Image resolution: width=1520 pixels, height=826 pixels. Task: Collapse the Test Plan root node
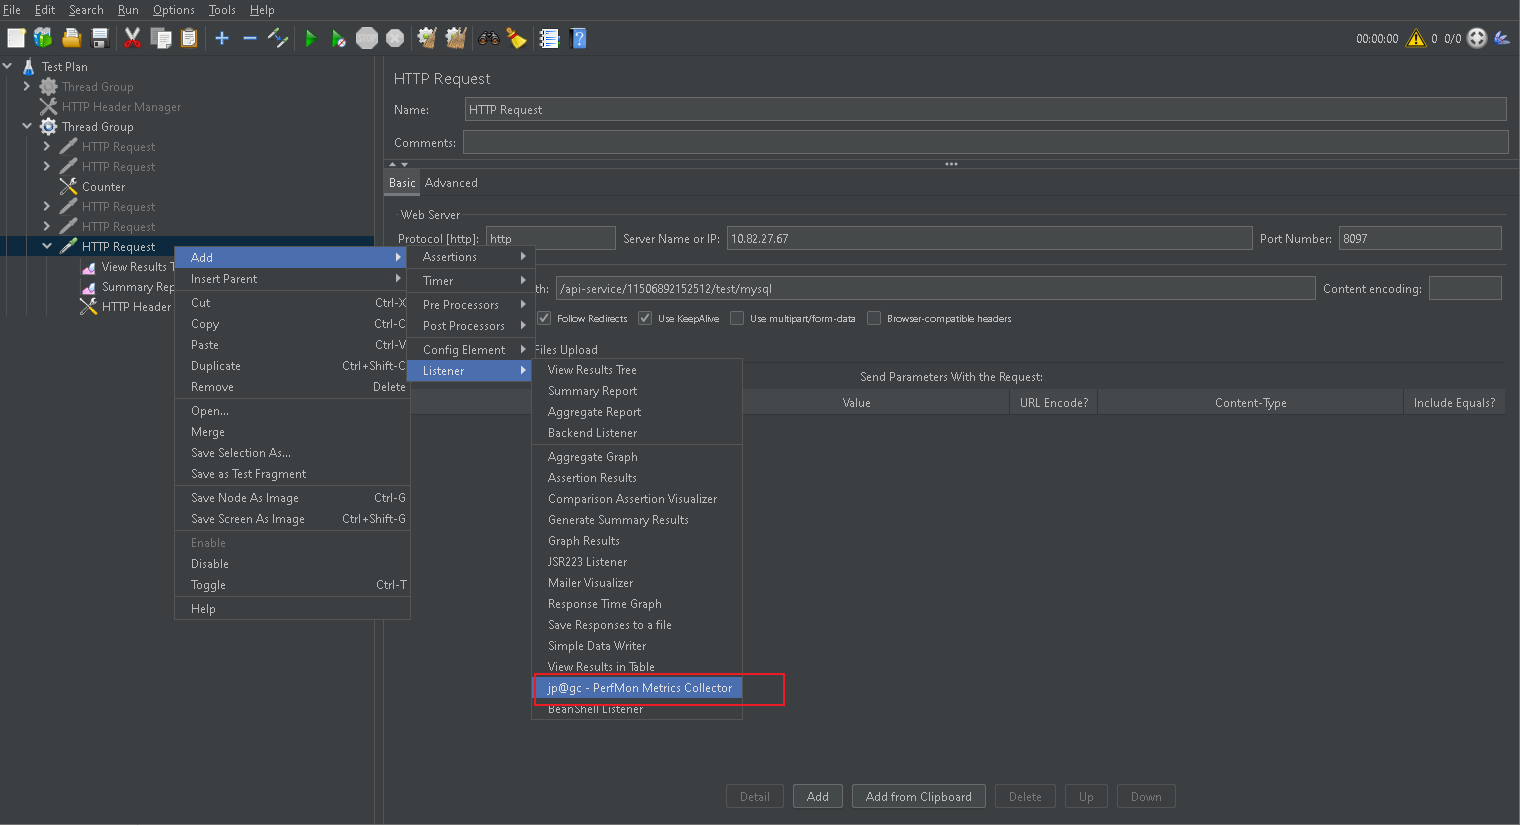(x=8, y=66)
